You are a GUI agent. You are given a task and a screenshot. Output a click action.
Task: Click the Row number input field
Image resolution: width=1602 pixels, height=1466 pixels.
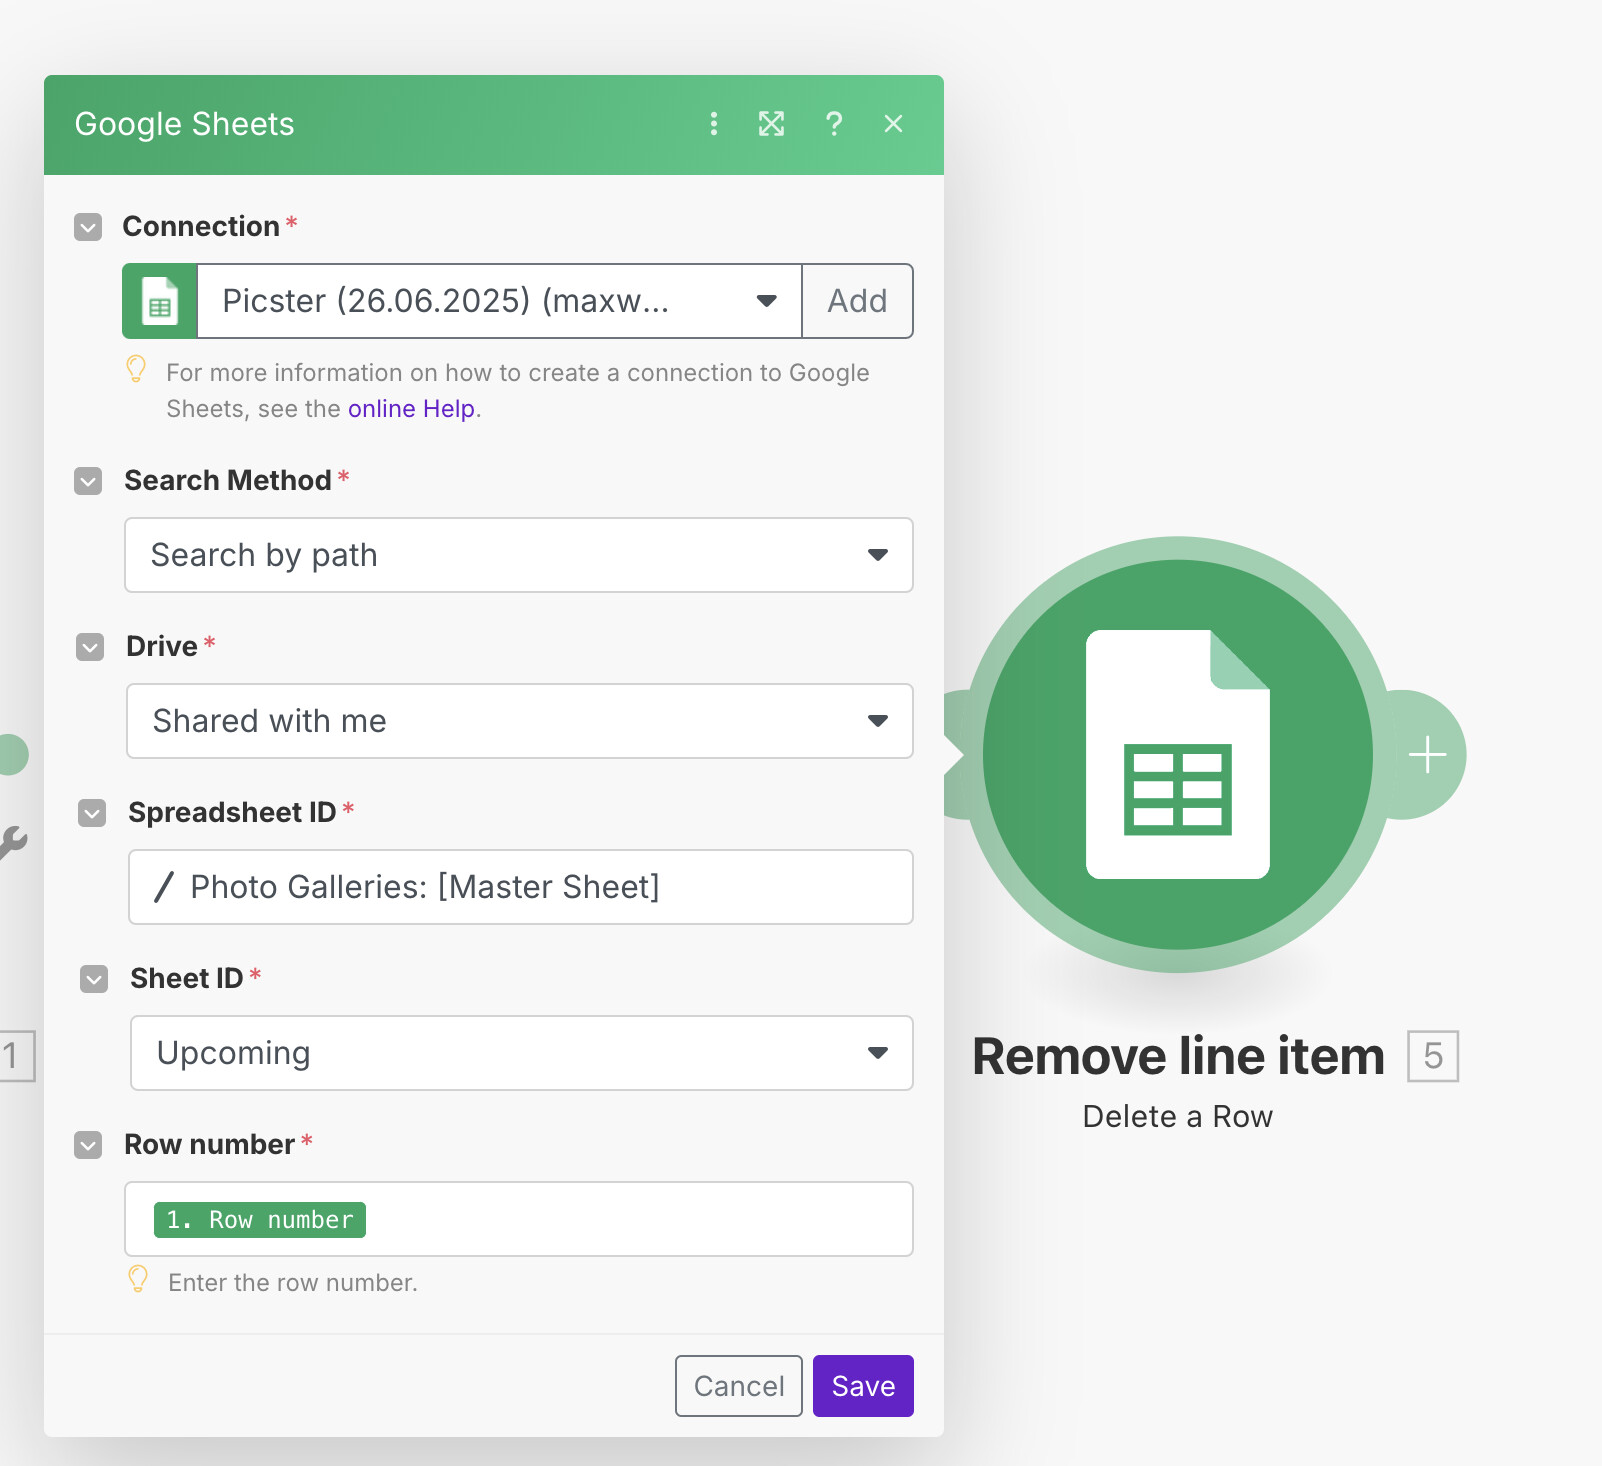(x=519, y=1219)
